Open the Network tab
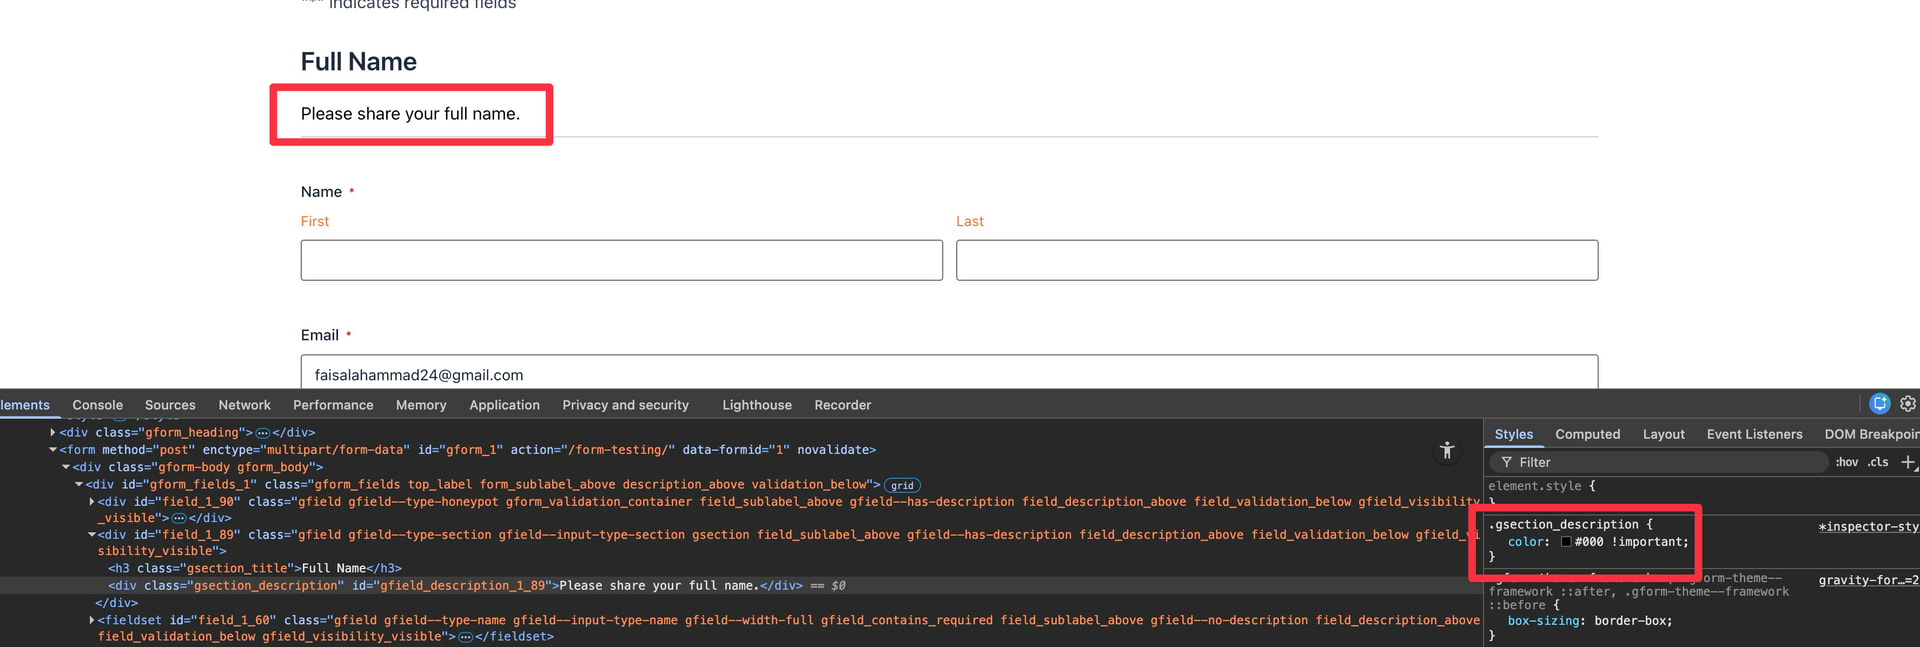This screenshot has height=647, width=1920. pyautogui.click(x=244, y=405)
